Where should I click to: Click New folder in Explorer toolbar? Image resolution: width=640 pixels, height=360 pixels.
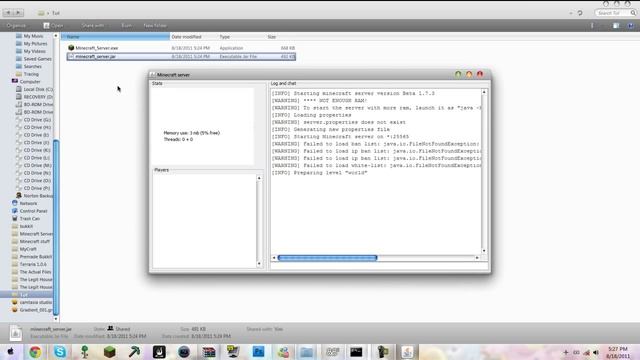coord(155,25)
